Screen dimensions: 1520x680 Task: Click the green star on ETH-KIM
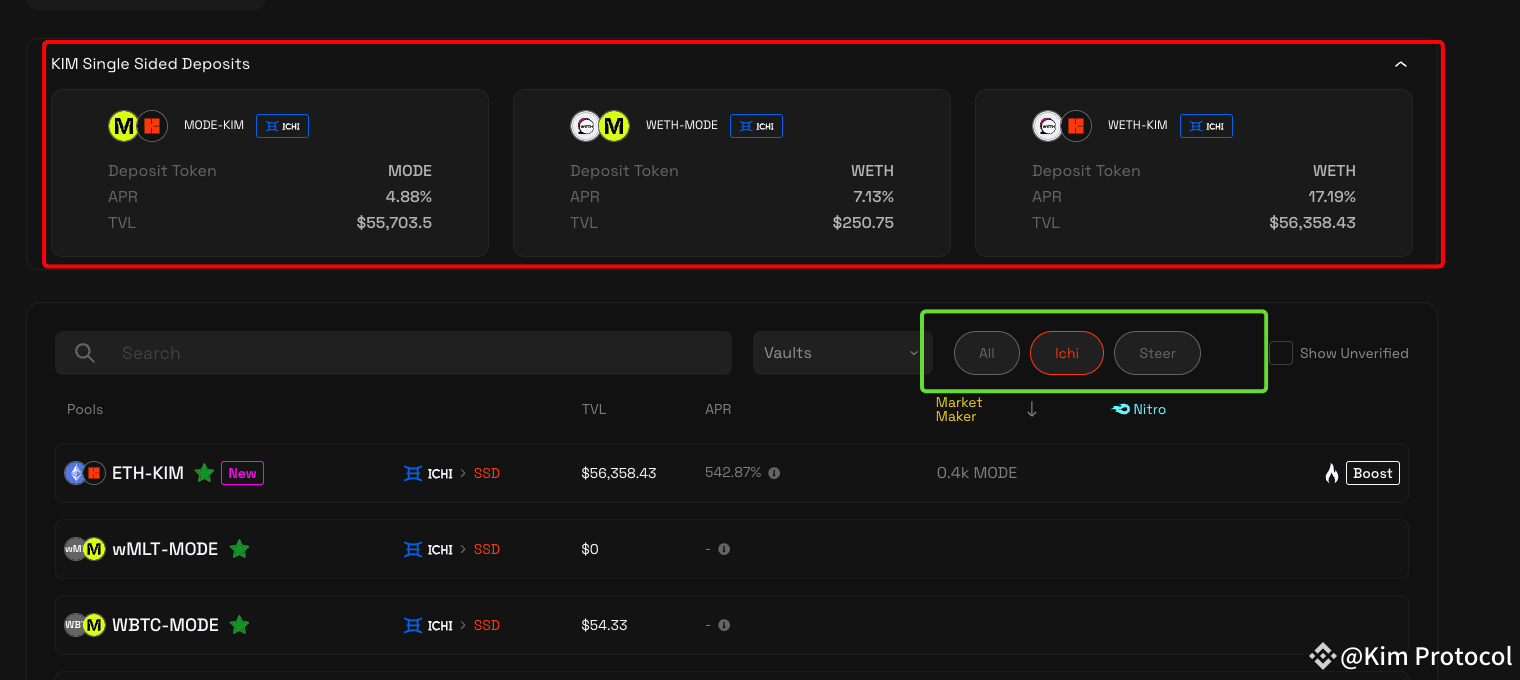[x=204, y=473]
